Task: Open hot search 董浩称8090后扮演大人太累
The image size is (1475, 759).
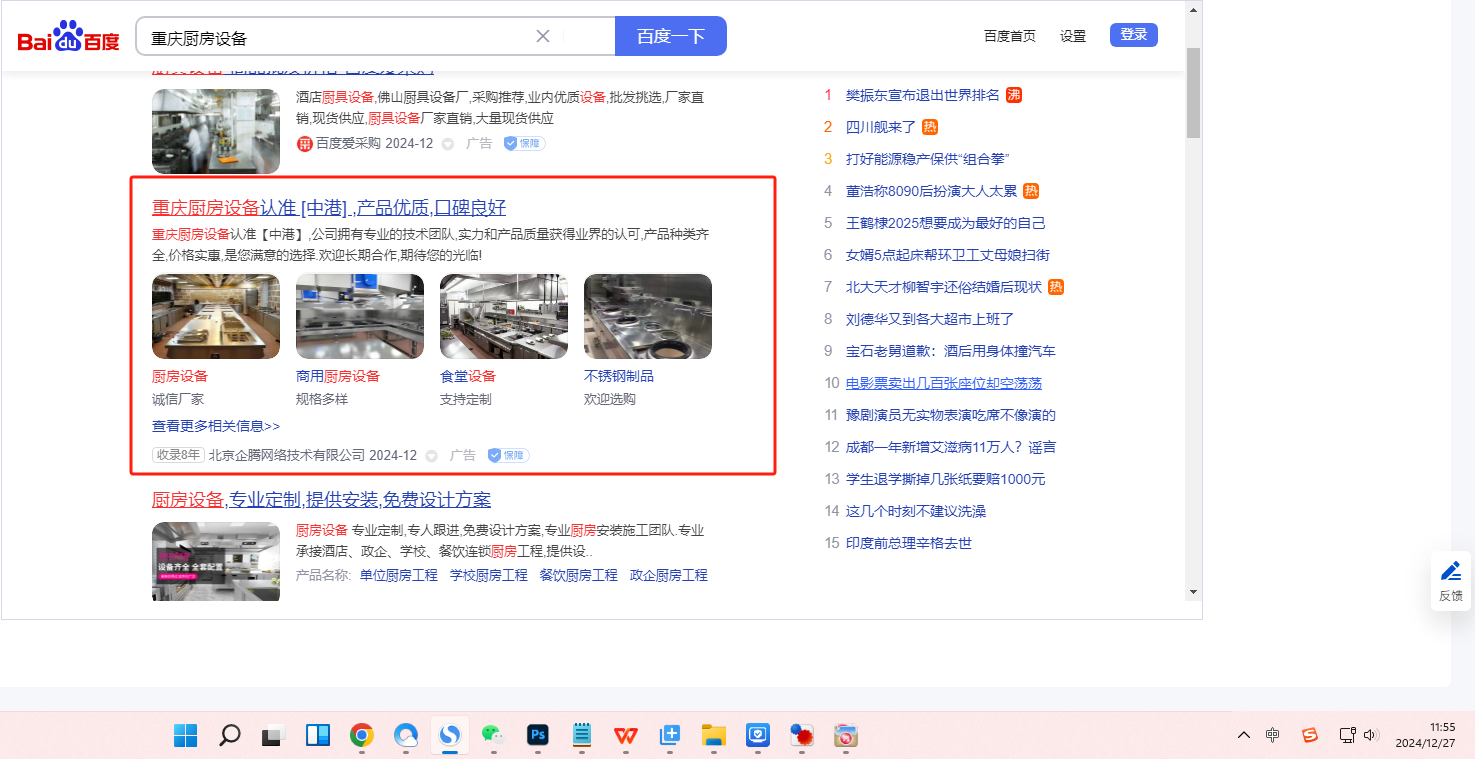Action: pos(931,191)
